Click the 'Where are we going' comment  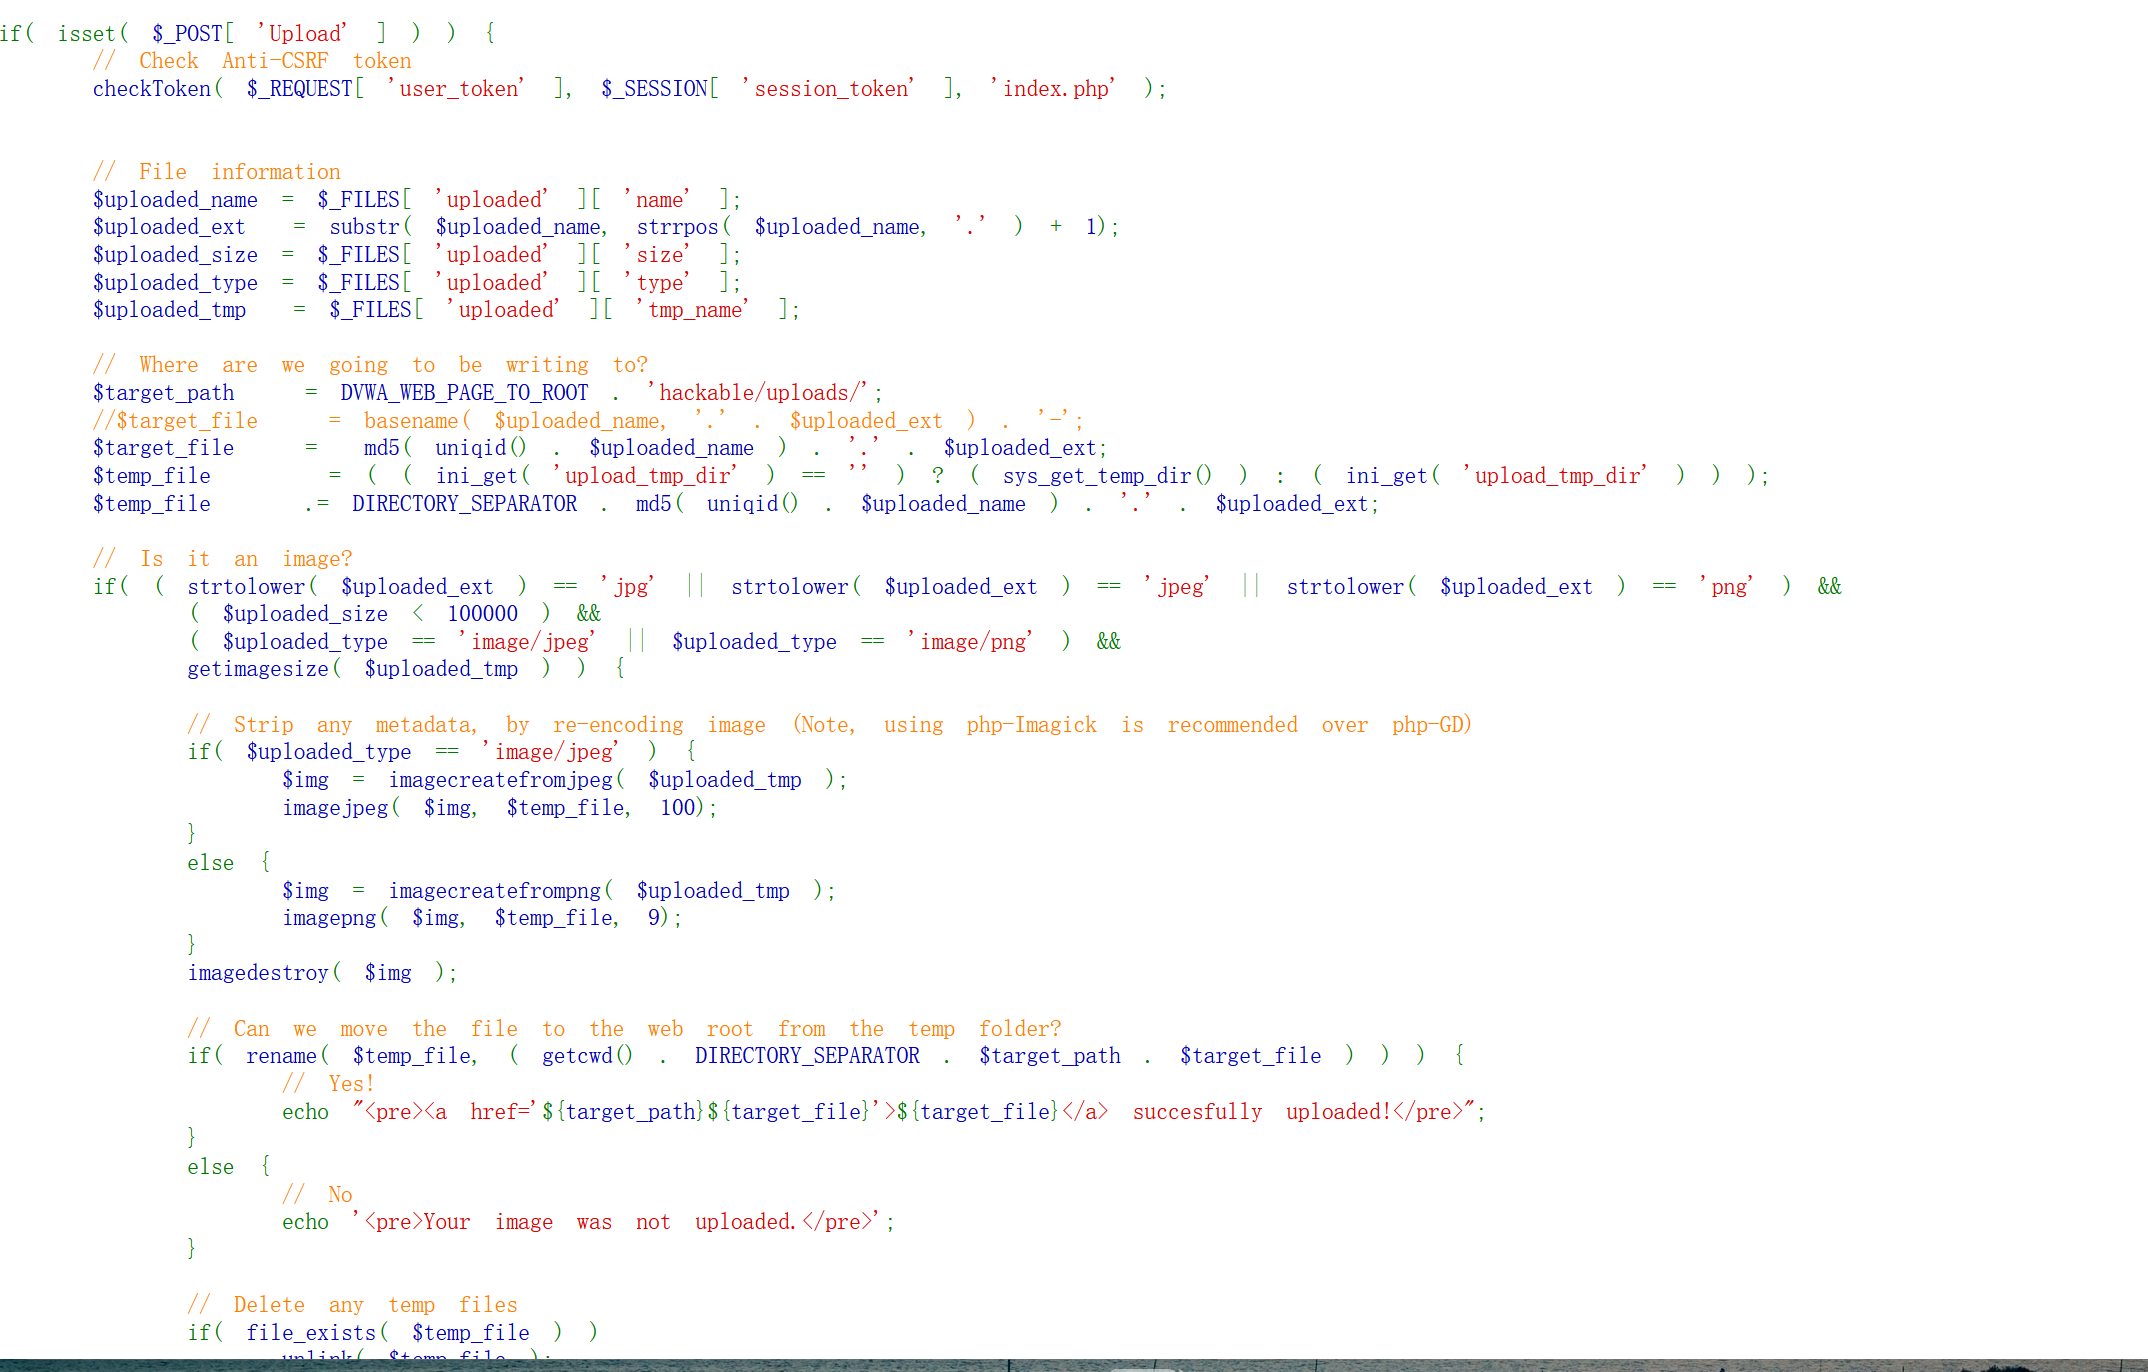370,365
